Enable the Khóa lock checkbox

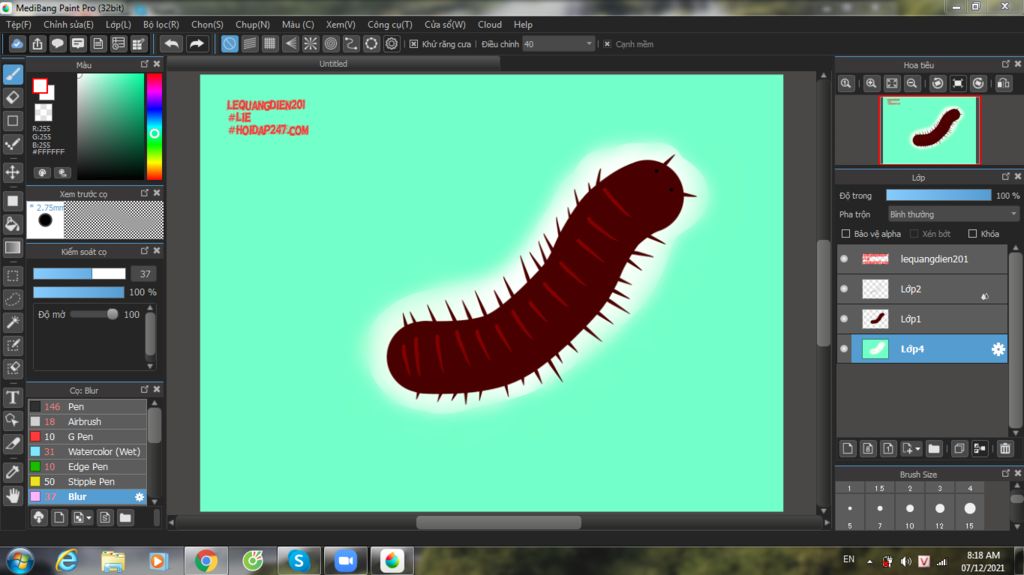(x=972, y=233)
